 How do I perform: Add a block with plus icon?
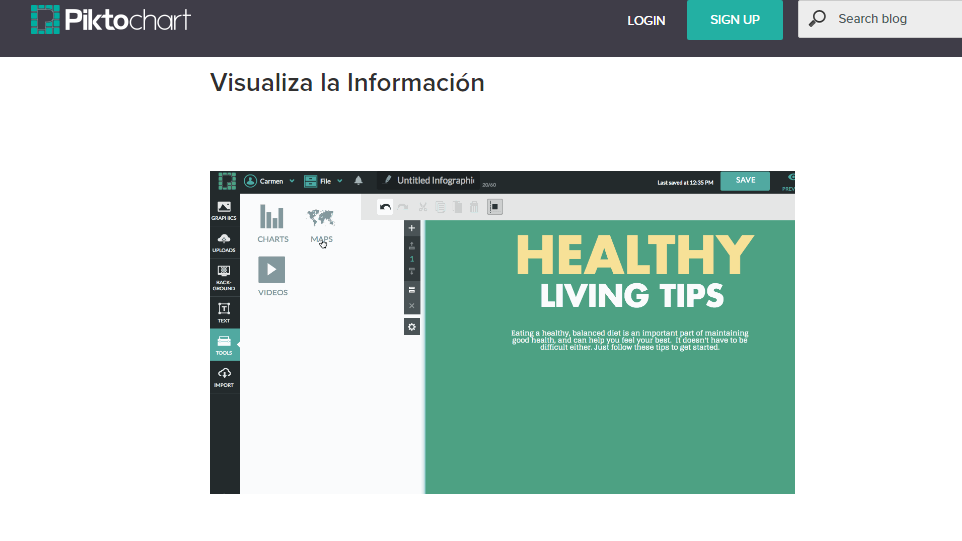click(412, 228)
